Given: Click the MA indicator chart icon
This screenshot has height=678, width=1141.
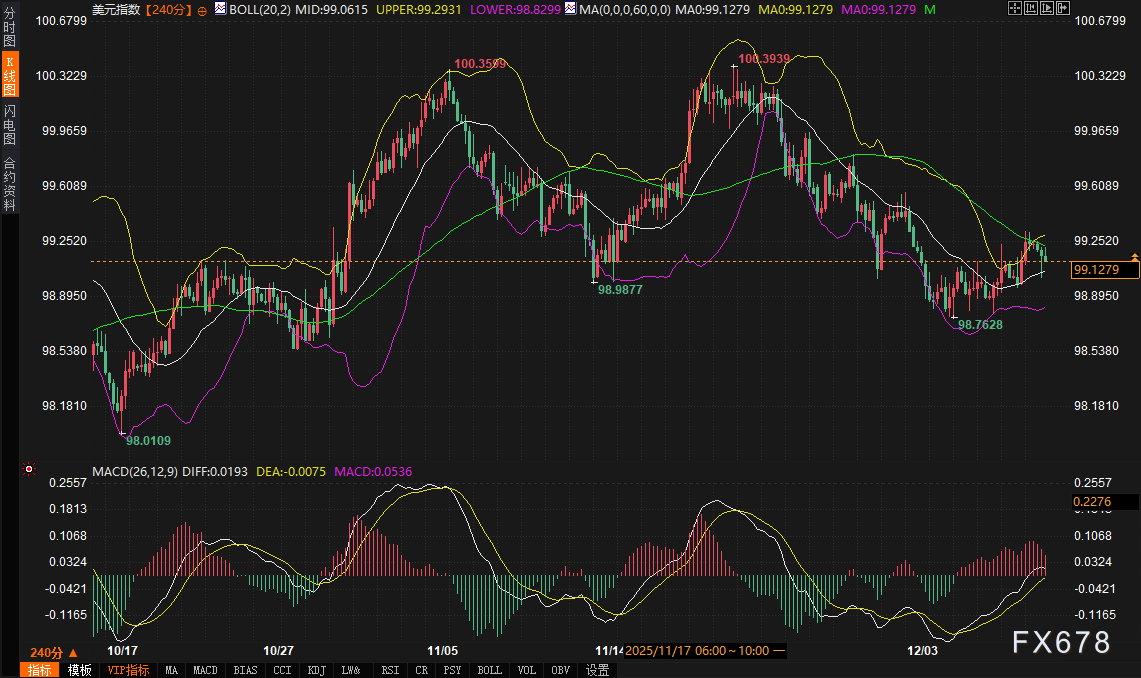Looking at the screenshot, I should [x=570, y=9].
